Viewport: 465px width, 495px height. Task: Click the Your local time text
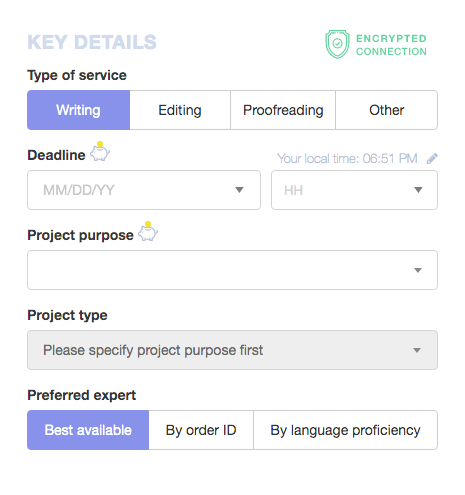click(x=347, y=159)
